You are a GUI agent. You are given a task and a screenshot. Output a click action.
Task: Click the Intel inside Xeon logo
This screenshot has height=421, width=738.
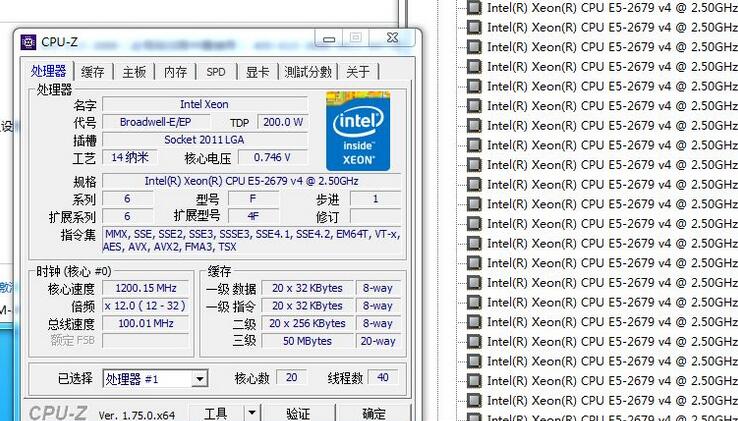pyautogui.click(x=358, y=131)
